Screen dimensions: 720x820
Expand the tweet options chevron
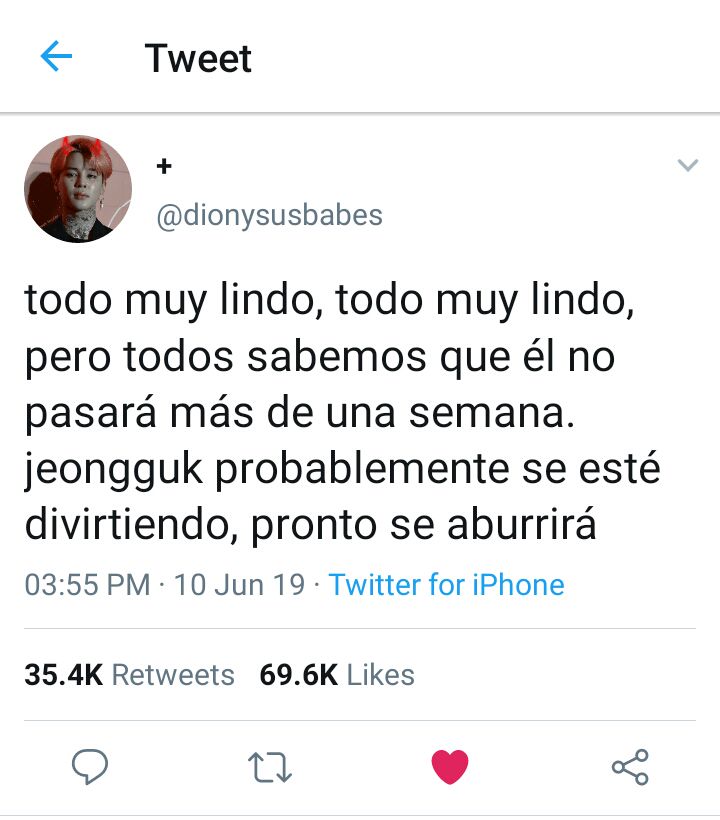click(x=688, y=165)
